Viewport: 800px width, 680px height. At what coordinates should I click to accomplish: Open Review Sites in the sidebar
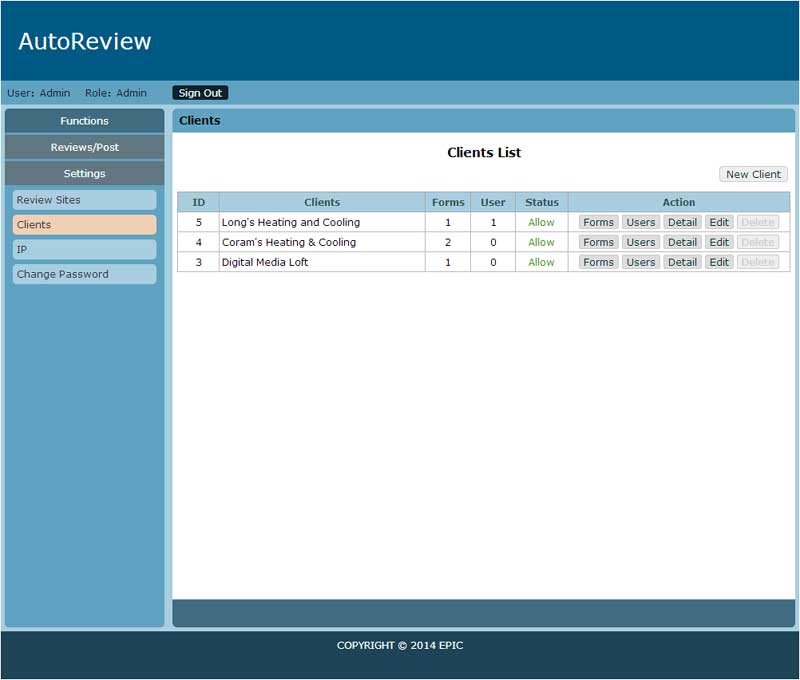pyautogui.click(x=84, y=200)
